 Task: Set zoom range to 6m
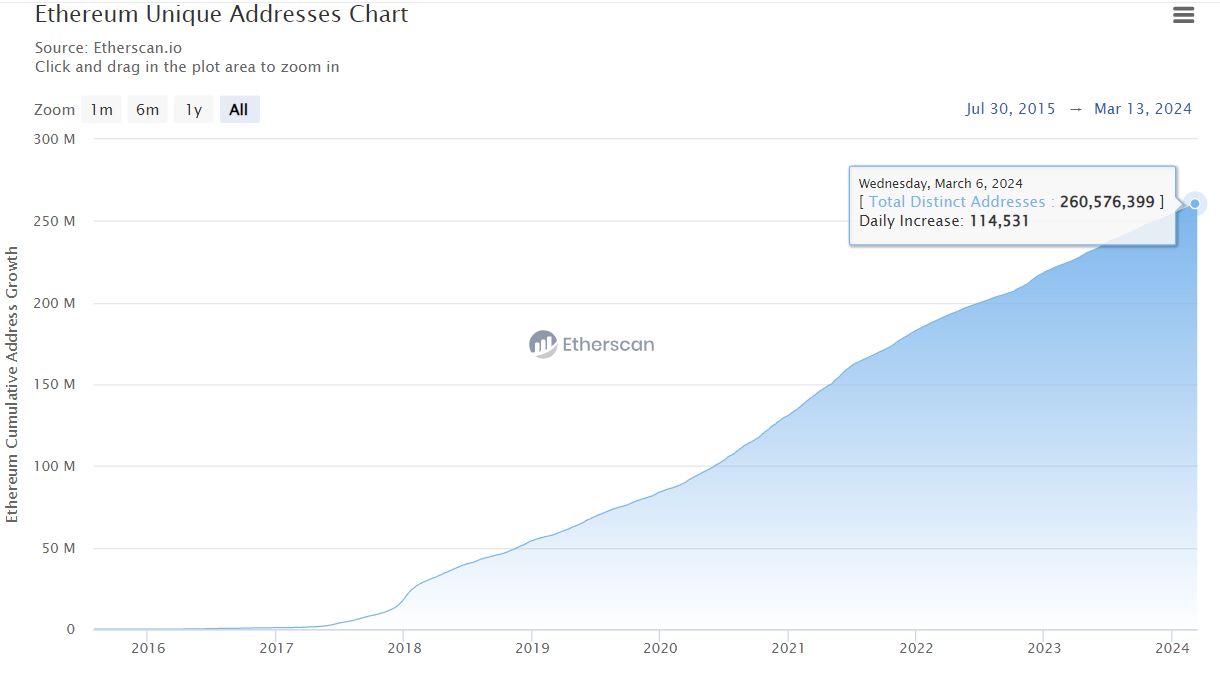tap(147, 109)
